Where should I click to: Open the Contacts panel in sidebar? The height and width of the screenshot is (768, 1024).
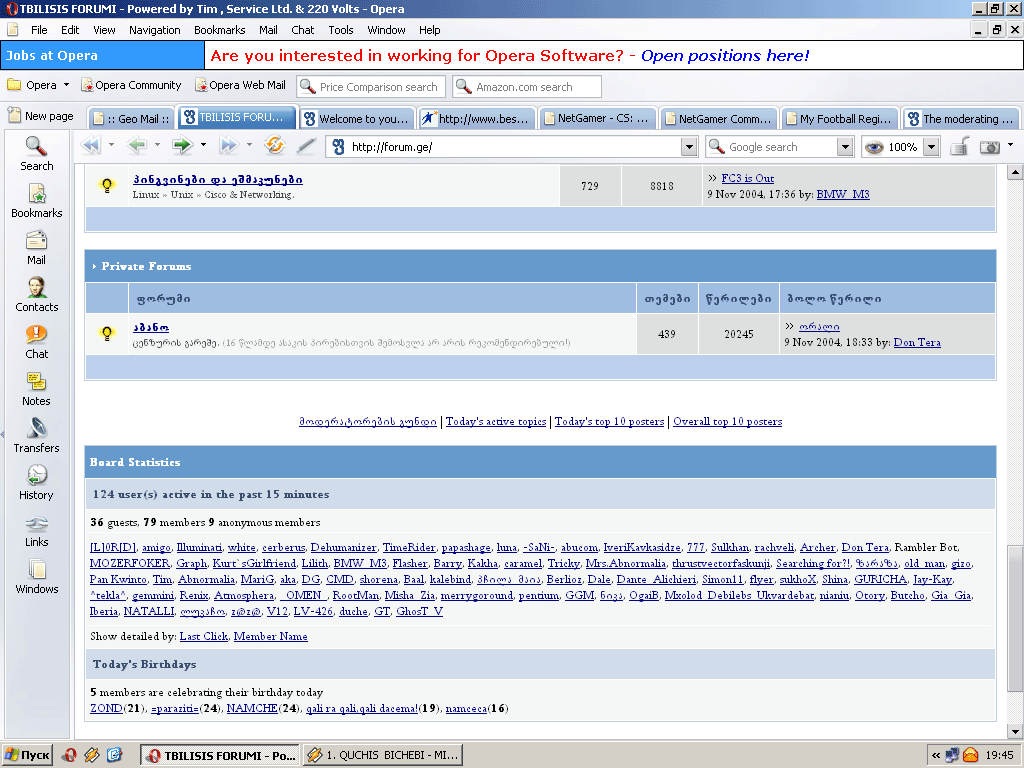click(37, 295)
